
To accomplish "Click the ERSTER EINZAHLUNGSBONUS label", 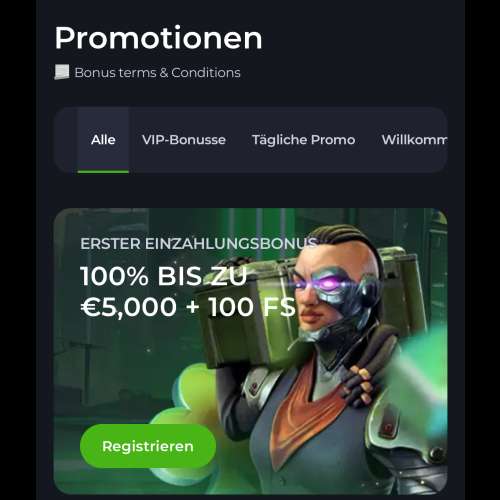I will point(199,244).
